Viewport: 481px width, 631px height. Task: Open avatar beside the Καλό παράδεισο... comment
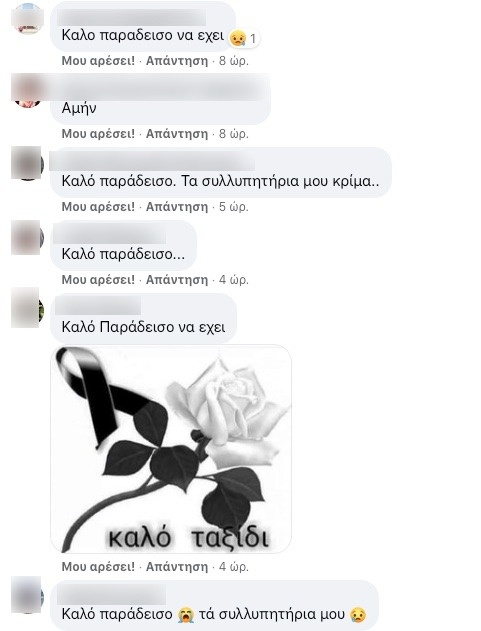[x=27, y=237]
